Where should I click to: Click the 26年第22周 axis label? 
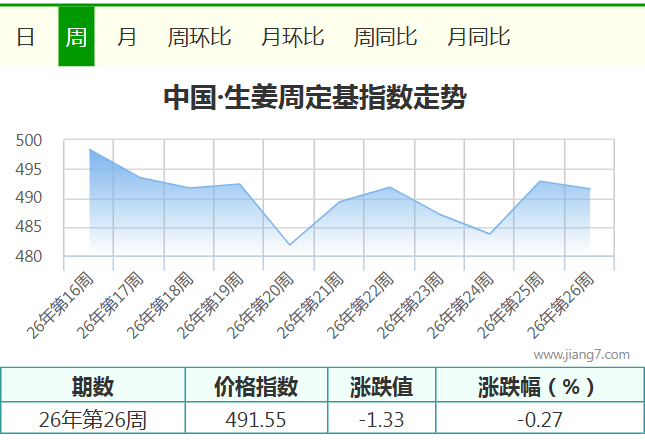coord(361,305)
